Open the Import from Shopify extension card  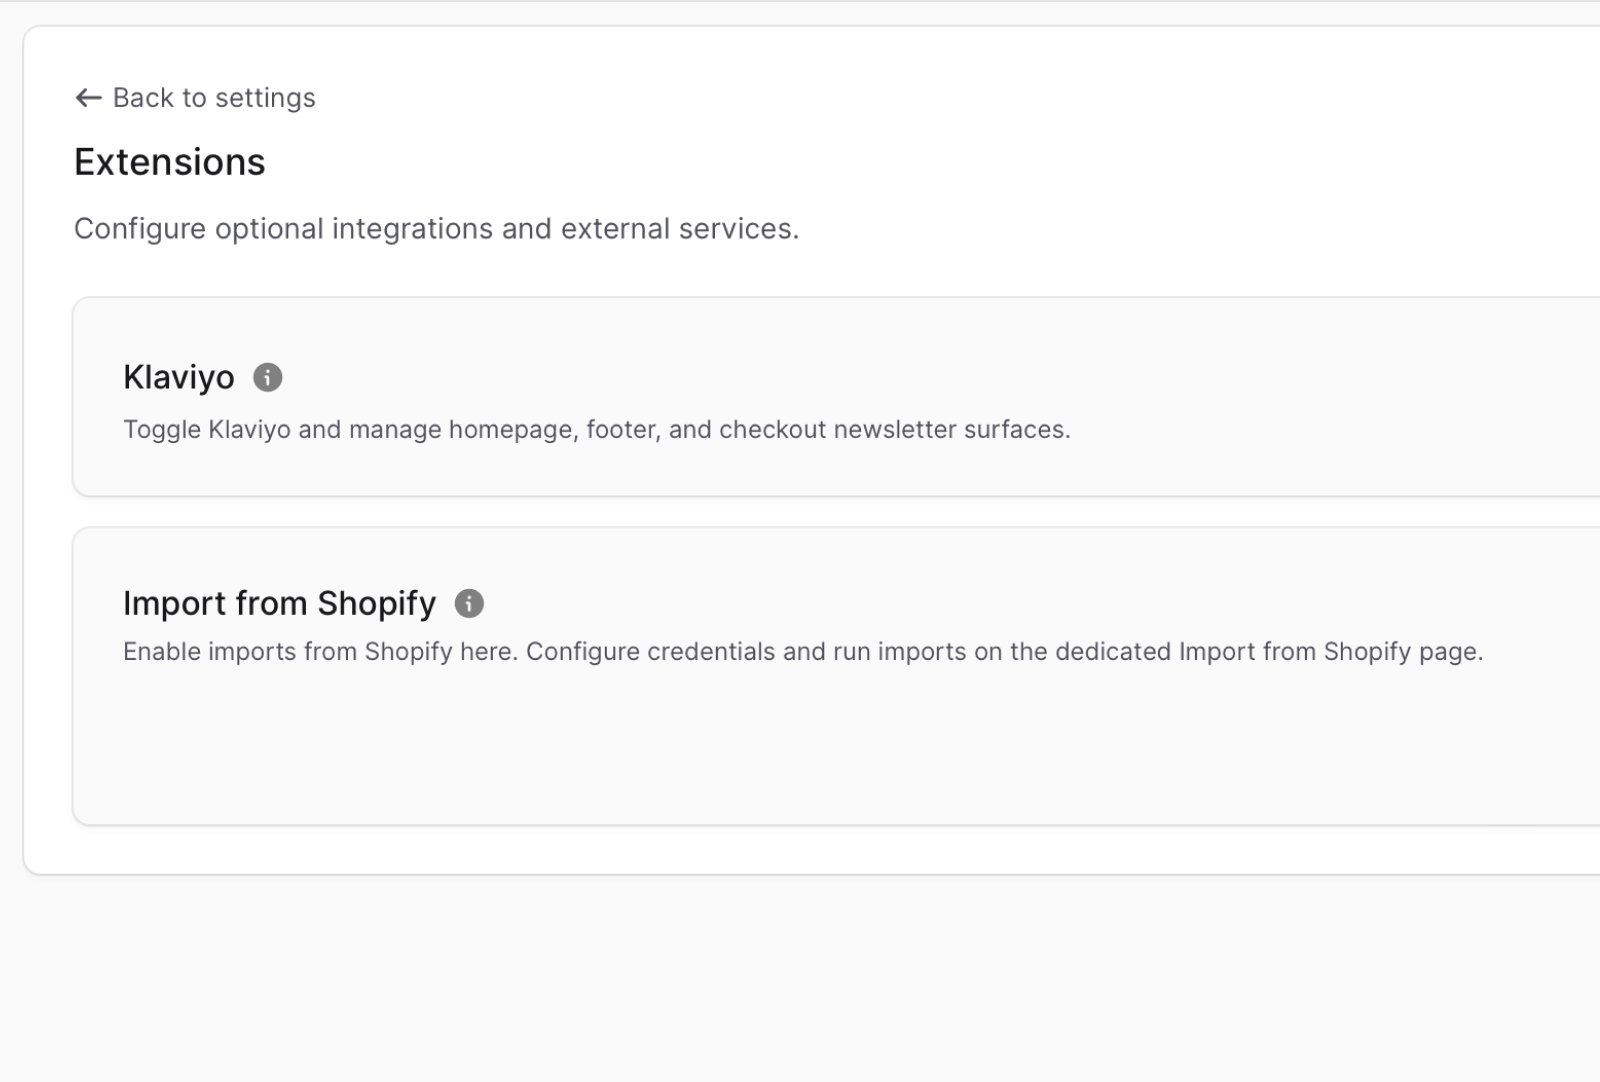700,675
